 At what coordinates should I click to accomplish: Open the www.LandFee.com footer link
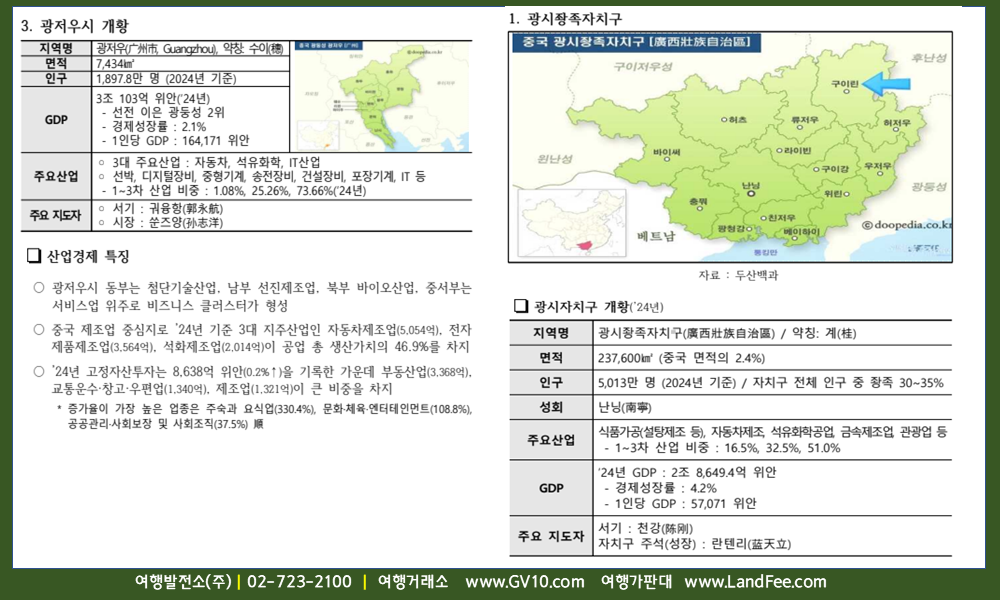click(x=755, y=582)
